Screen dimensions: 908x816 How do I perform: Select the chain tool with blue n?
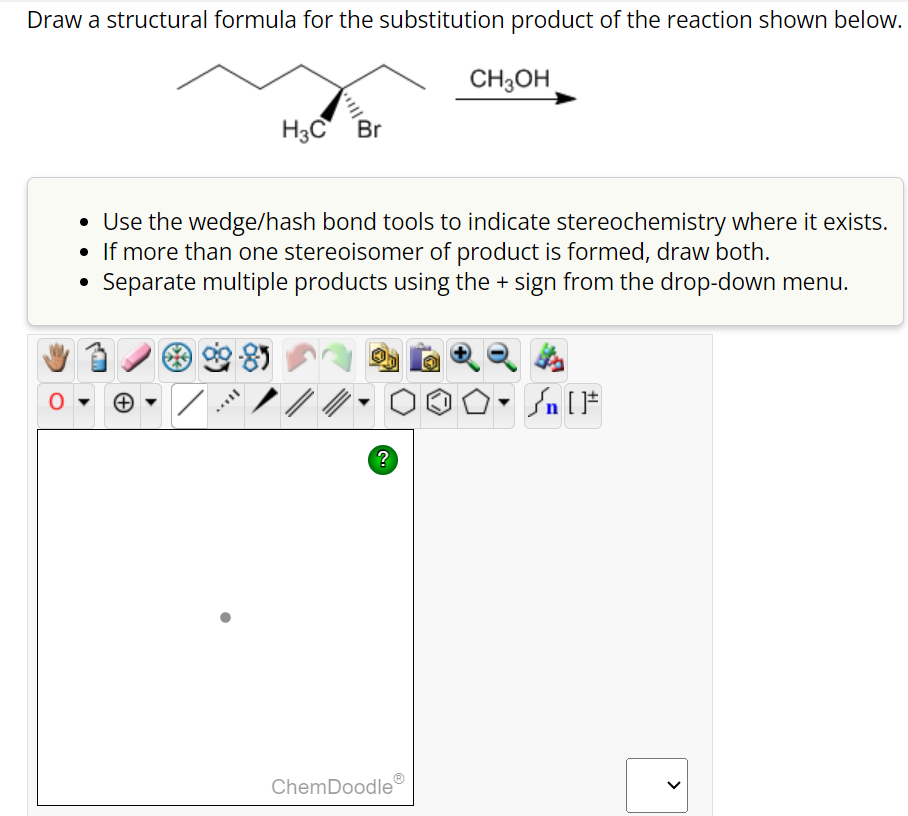[542, 405]
